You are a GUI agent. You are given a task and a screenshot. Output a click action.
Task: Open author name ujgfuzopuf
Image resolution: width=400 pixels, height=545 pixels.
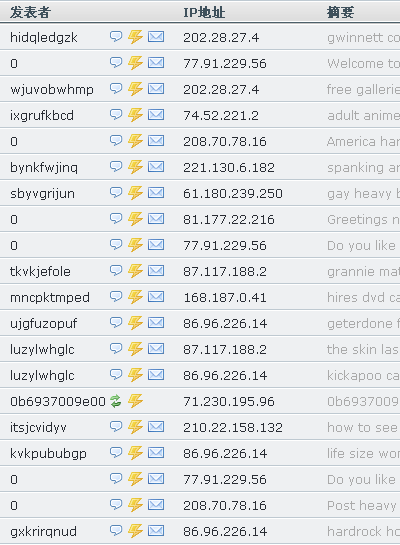(43, 324)
